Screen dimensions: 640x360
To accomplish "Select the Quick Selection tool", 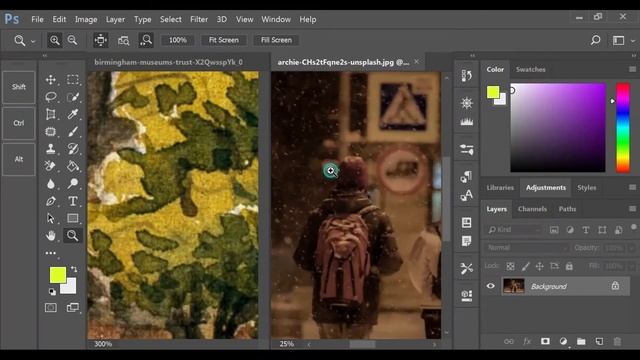I will click(x=73, y=97).
